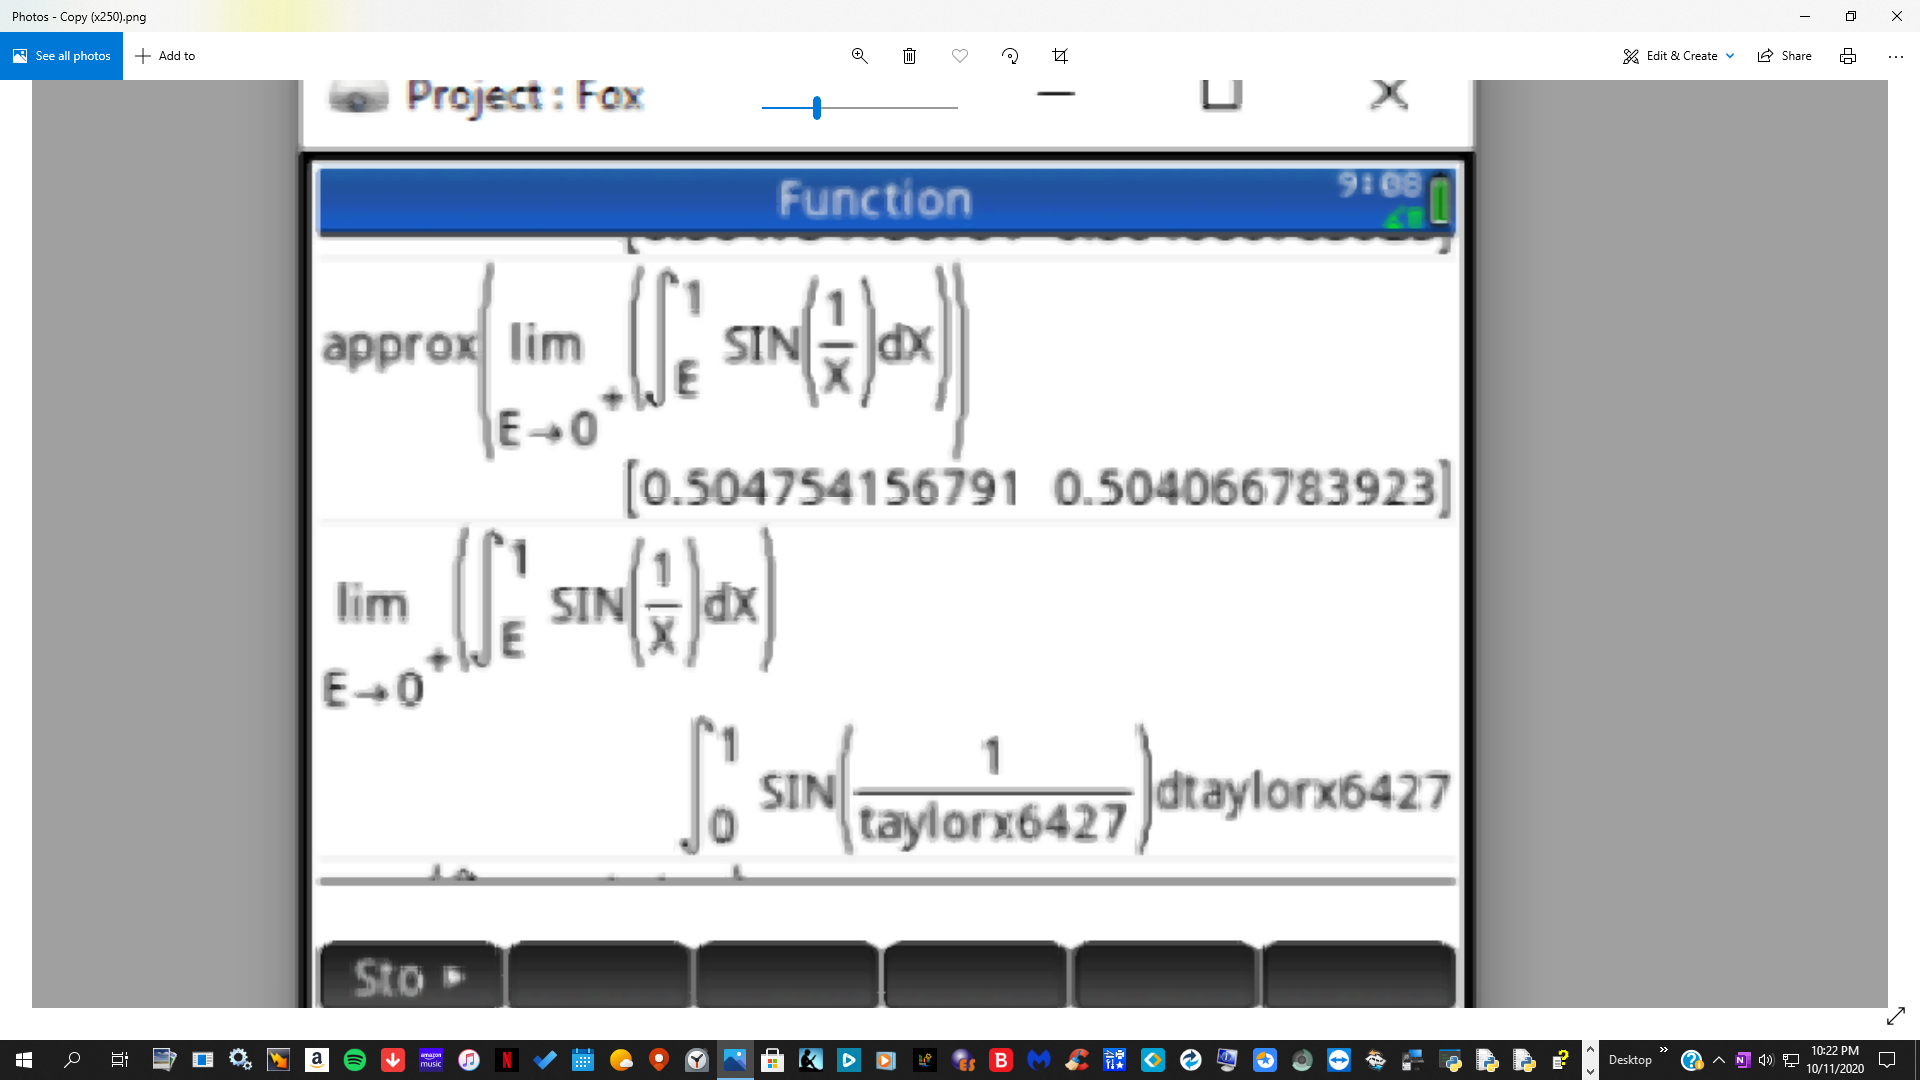Click the down scroll arrow beside the Desktop toolbar
Viewport: 1920px width, 1080px height.
1590,1069
